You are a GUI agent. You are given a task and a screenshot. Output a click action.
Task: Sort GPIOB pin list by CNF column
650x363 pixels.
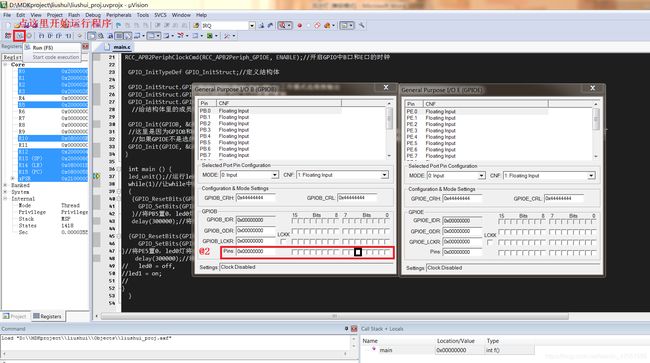point(279,103)
